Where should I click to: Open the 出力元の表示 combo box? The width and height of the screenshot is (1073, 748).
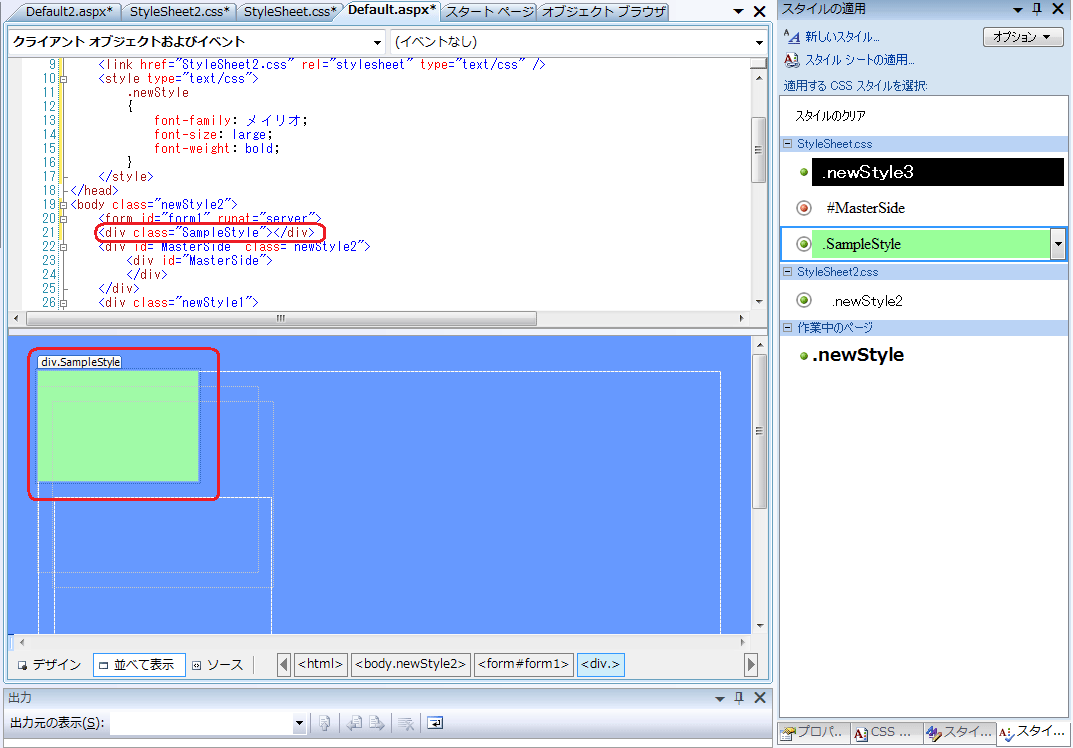208,723
